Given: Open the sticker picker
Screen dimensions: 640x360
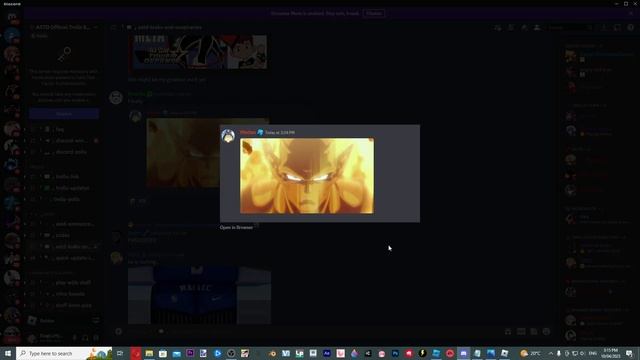Looking at the screenshot, I should pos(534,331).
